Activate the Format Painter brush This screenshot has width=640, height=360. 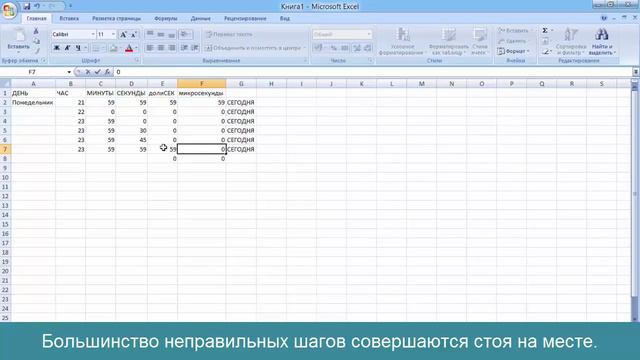coord(36,51)
